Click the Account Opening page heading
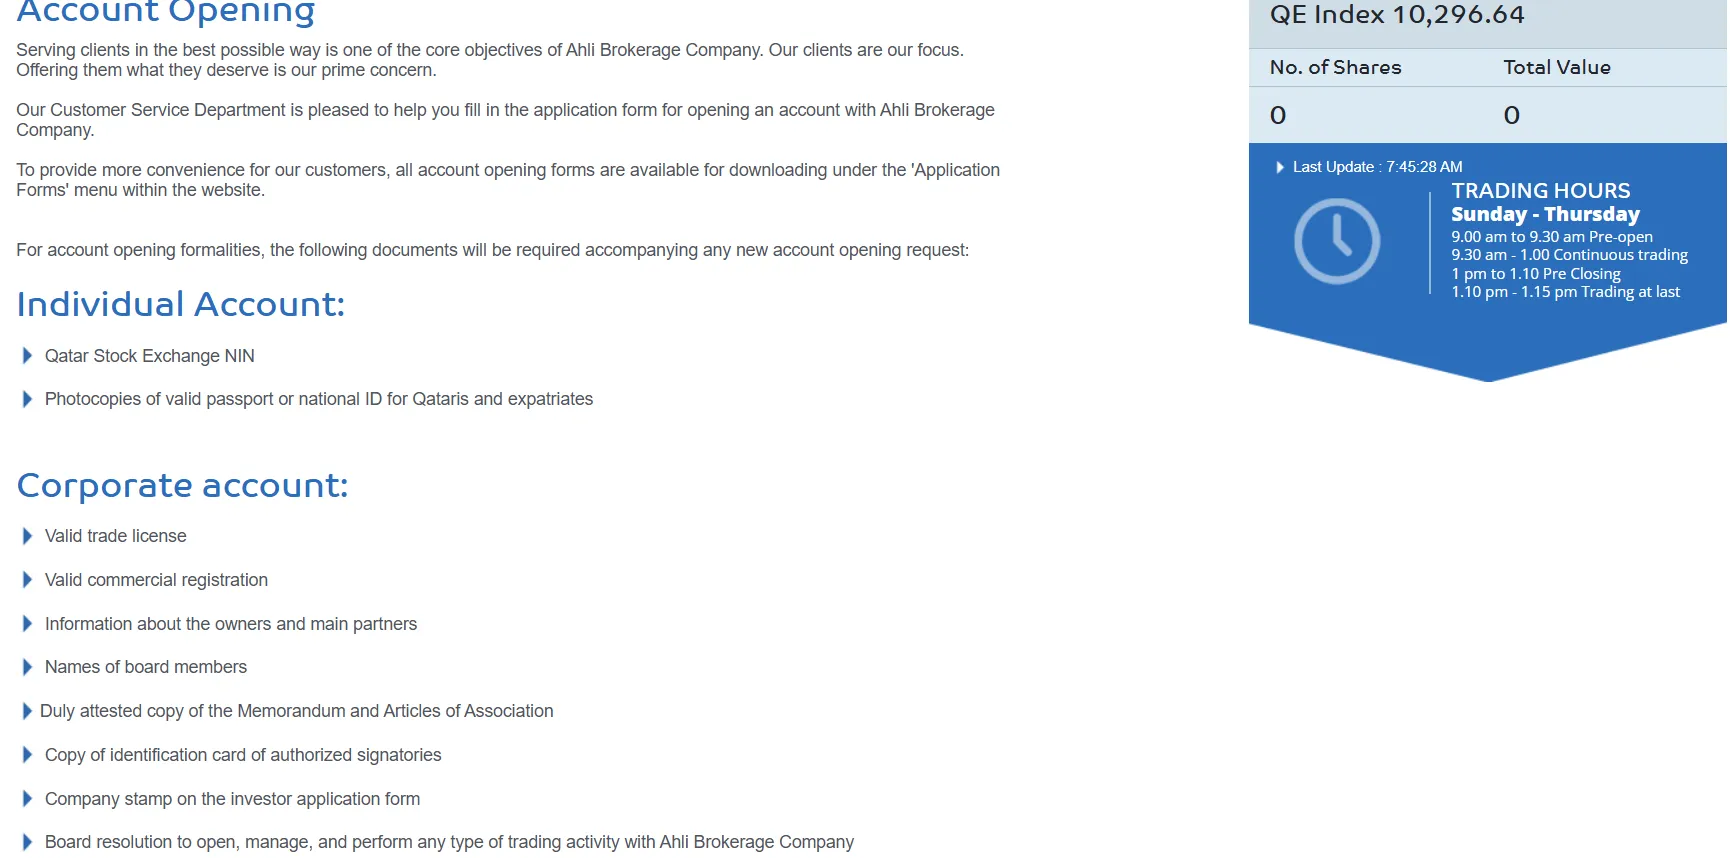The height and width of the screenshot is (858, 1730). pyautogui.click(x=166, y=12)
